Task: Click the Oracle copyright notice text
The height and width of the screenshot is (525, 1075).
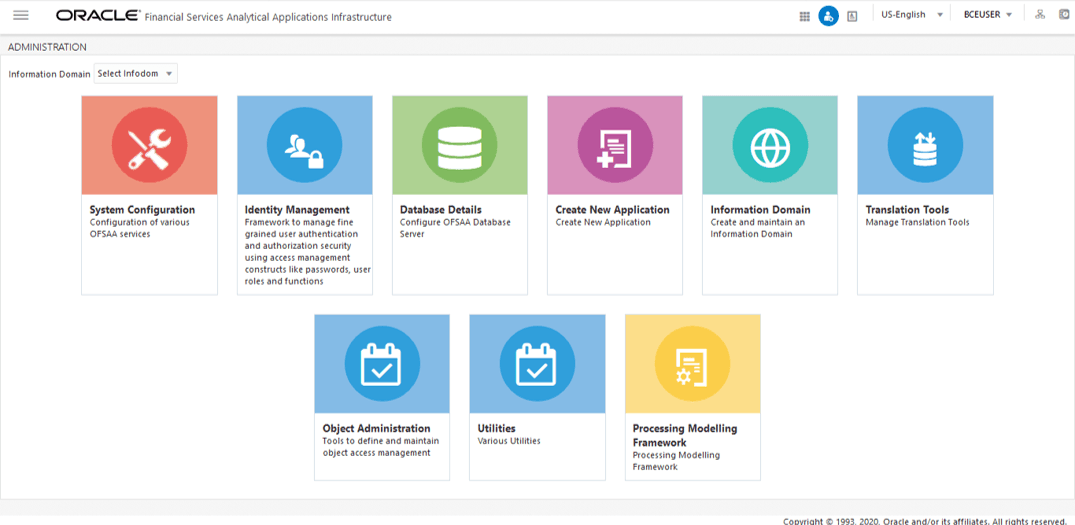Action: tap(923, 521)
